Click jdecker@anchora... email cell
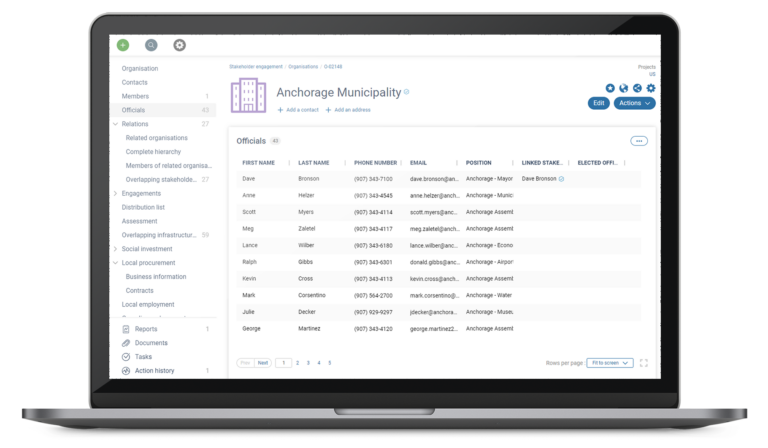 (x=433, y=312)
